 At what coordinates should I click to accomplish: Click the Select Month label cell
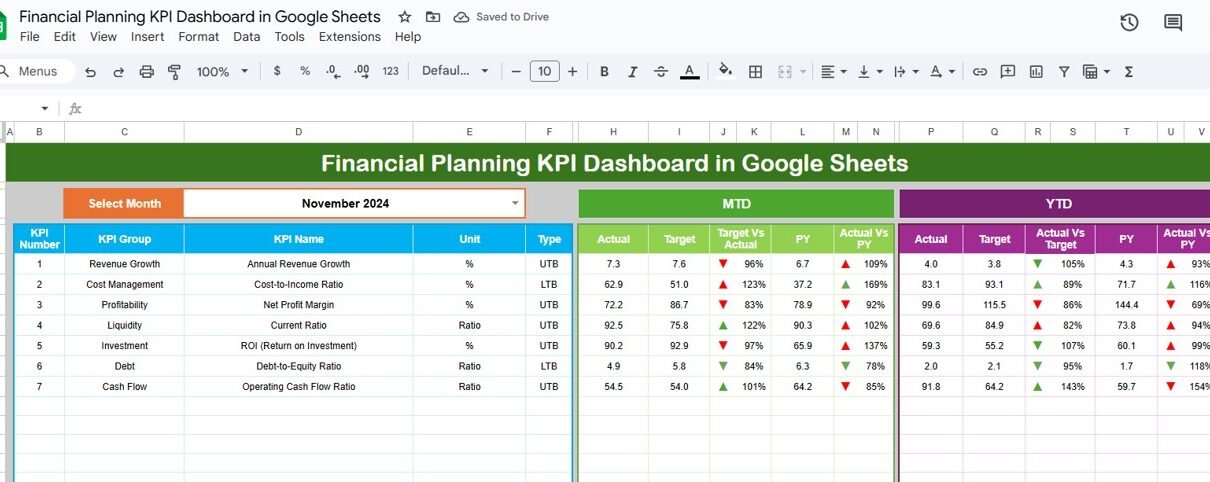124,203
